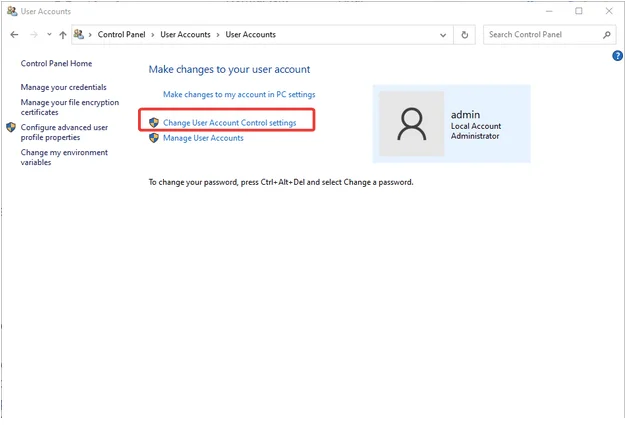Open Make changes to my account in PC settings
Image resolution: width=625 pixels, height=425 pixels.
pos(239,94)
